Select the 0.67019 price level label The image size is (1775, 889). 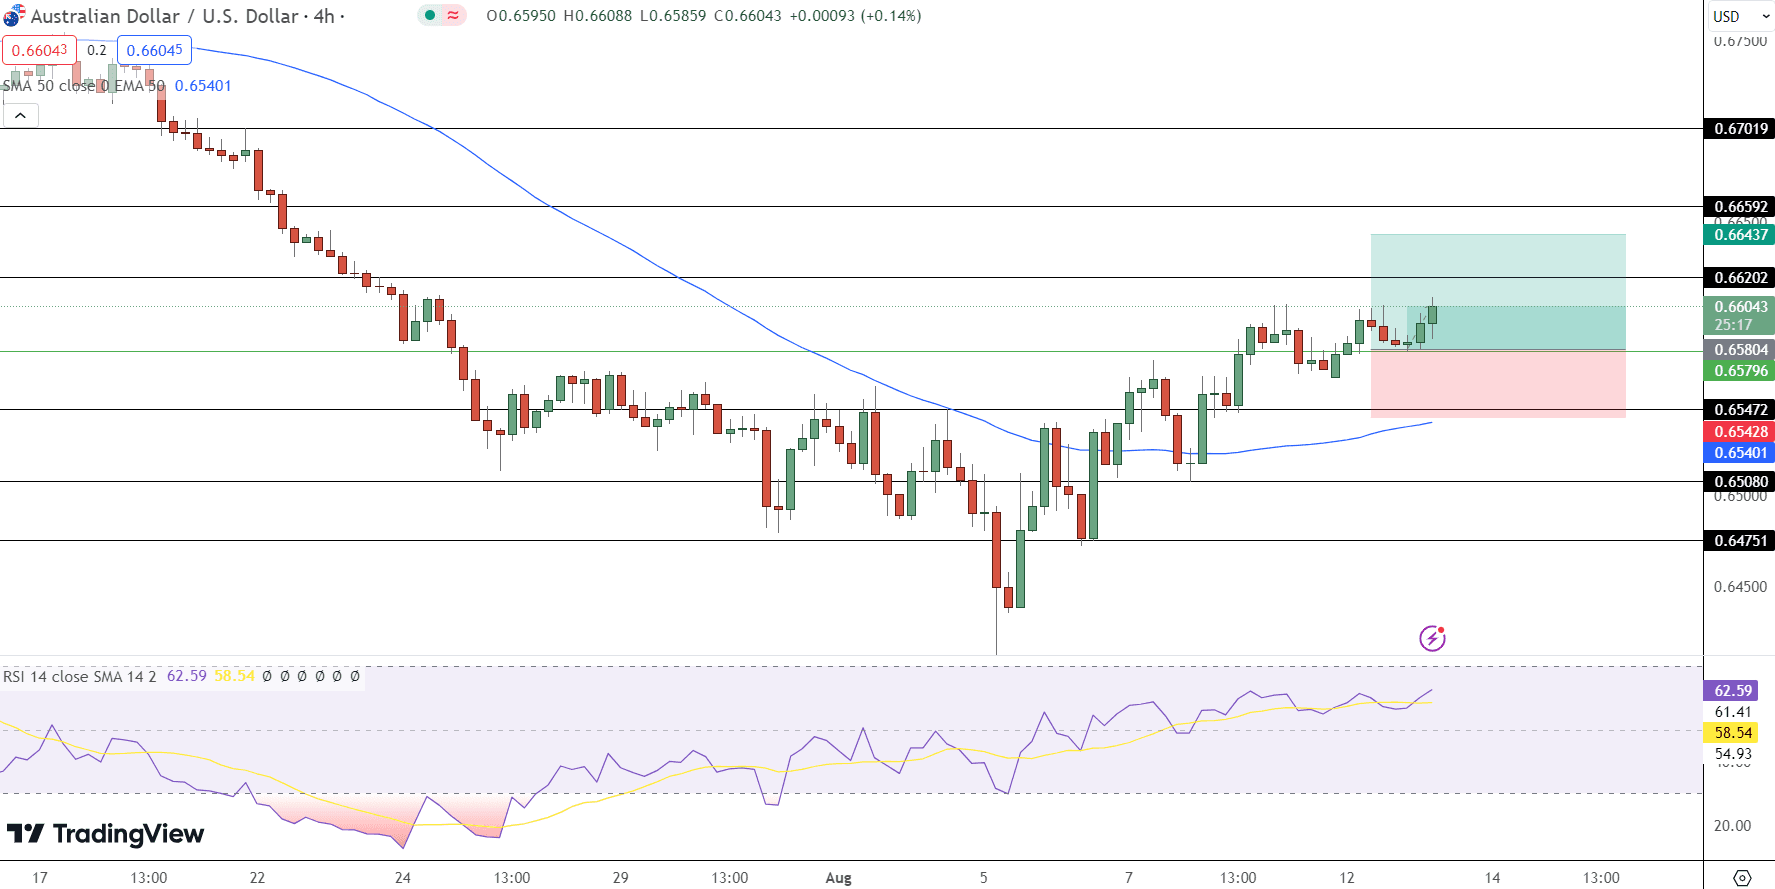click(1740, 128)
